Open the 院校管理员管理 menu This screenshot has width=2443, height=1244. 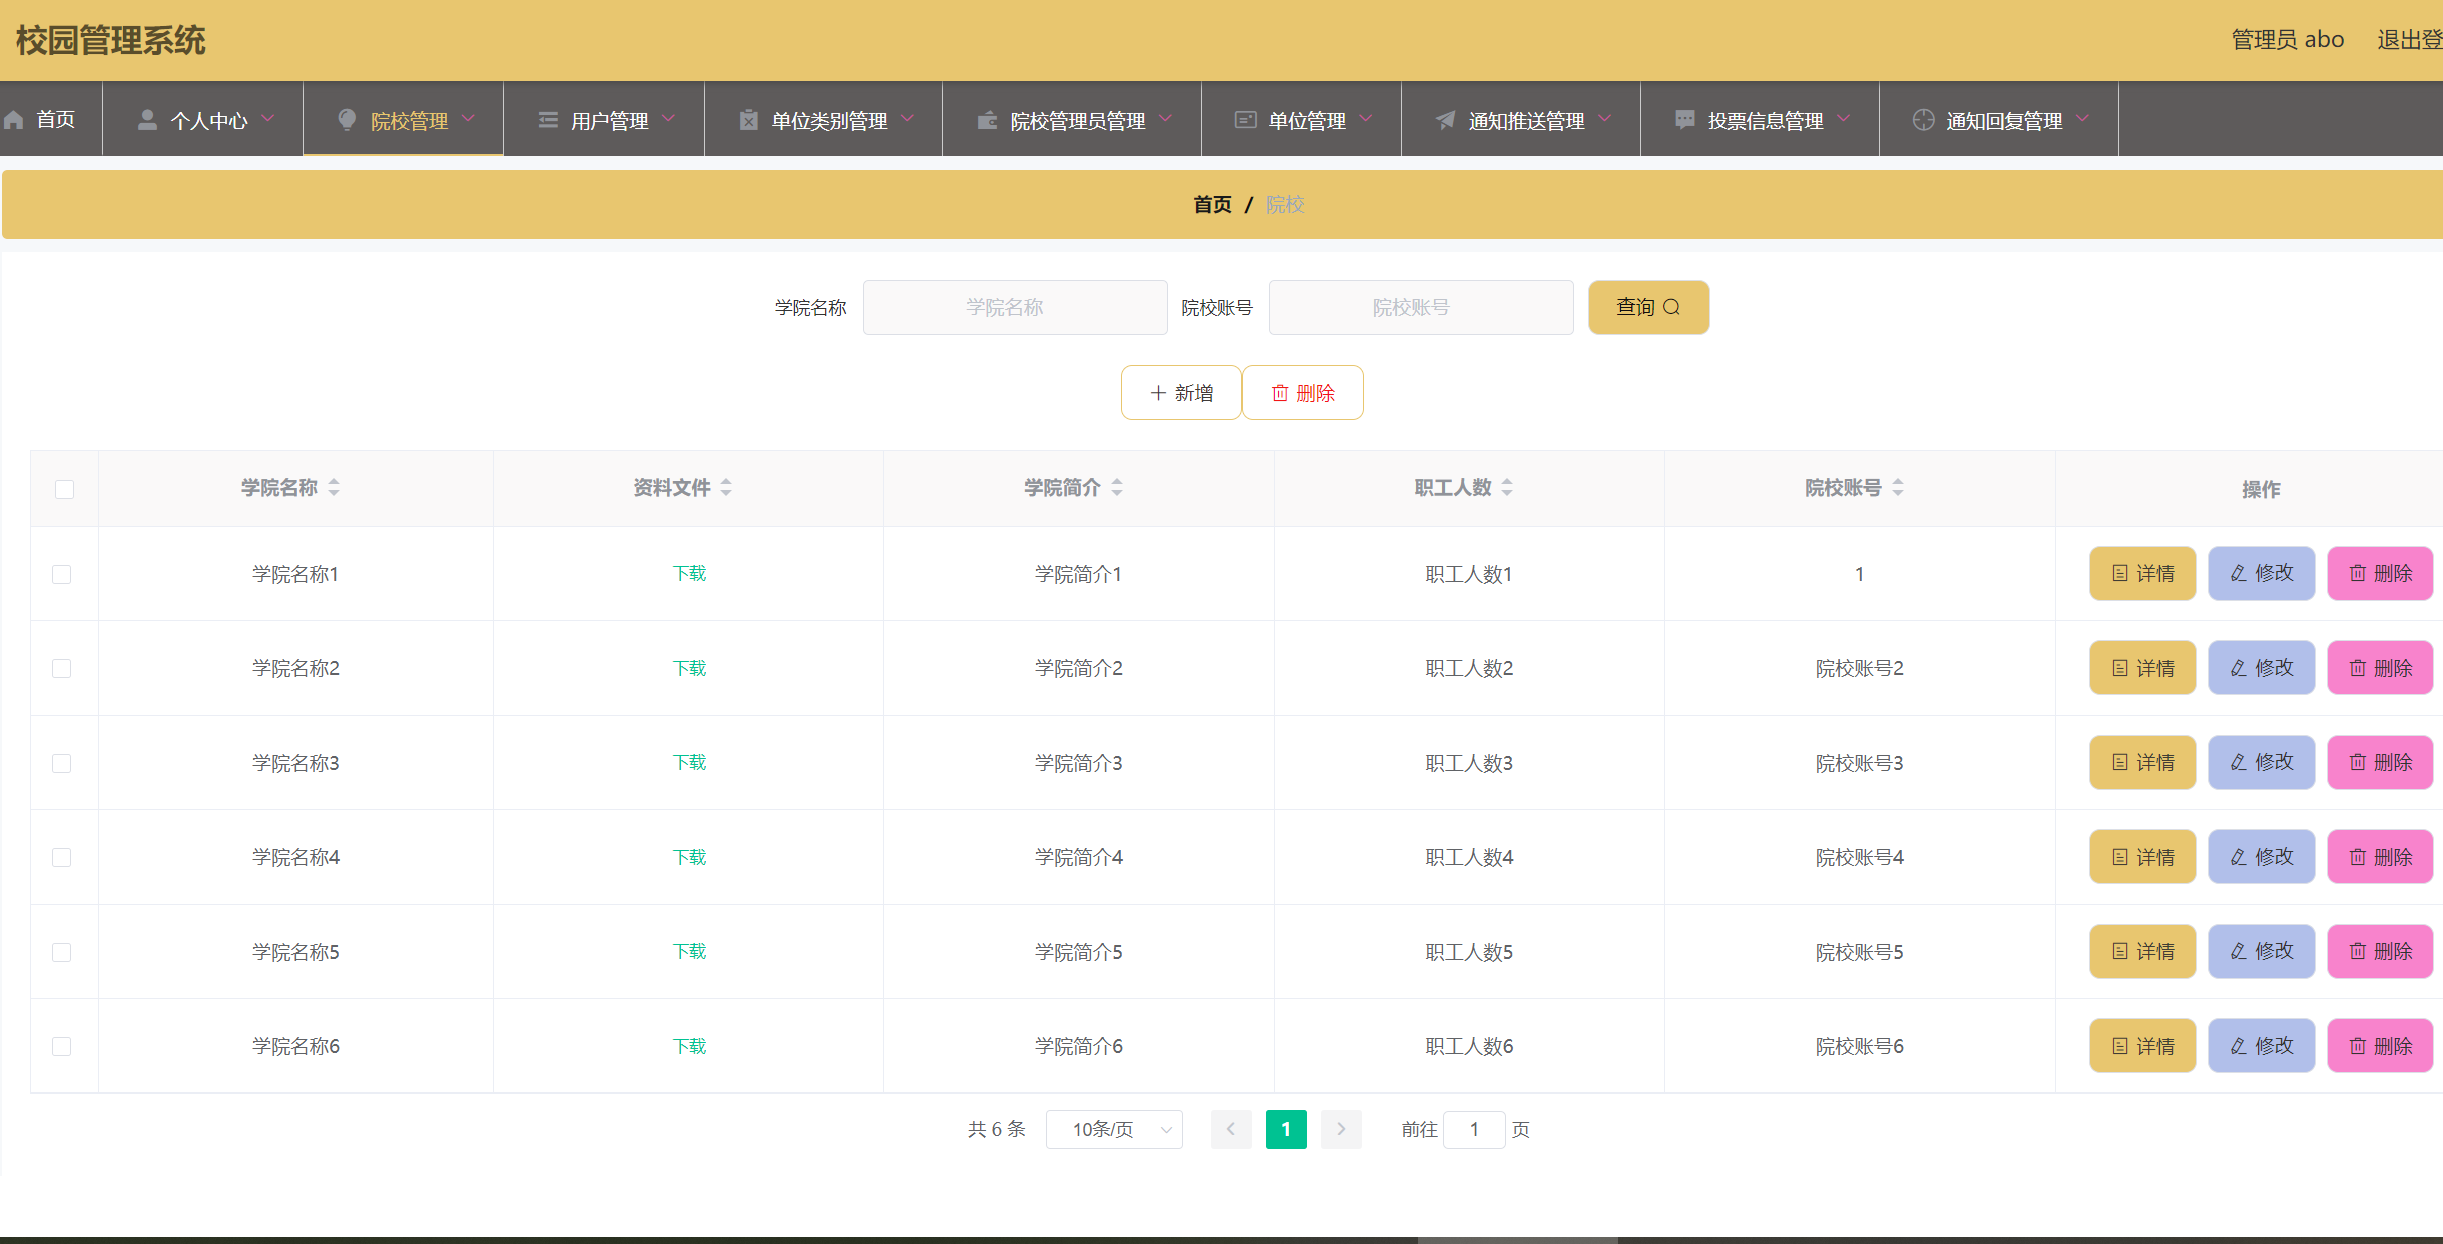(1076, 120)
